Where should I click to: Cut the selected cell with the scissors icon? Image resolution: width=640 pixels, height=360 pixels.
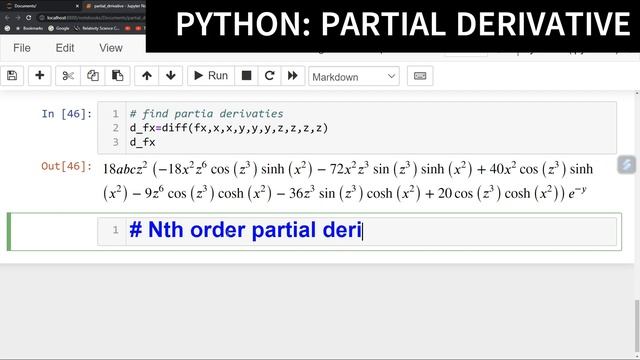[68, 76]
